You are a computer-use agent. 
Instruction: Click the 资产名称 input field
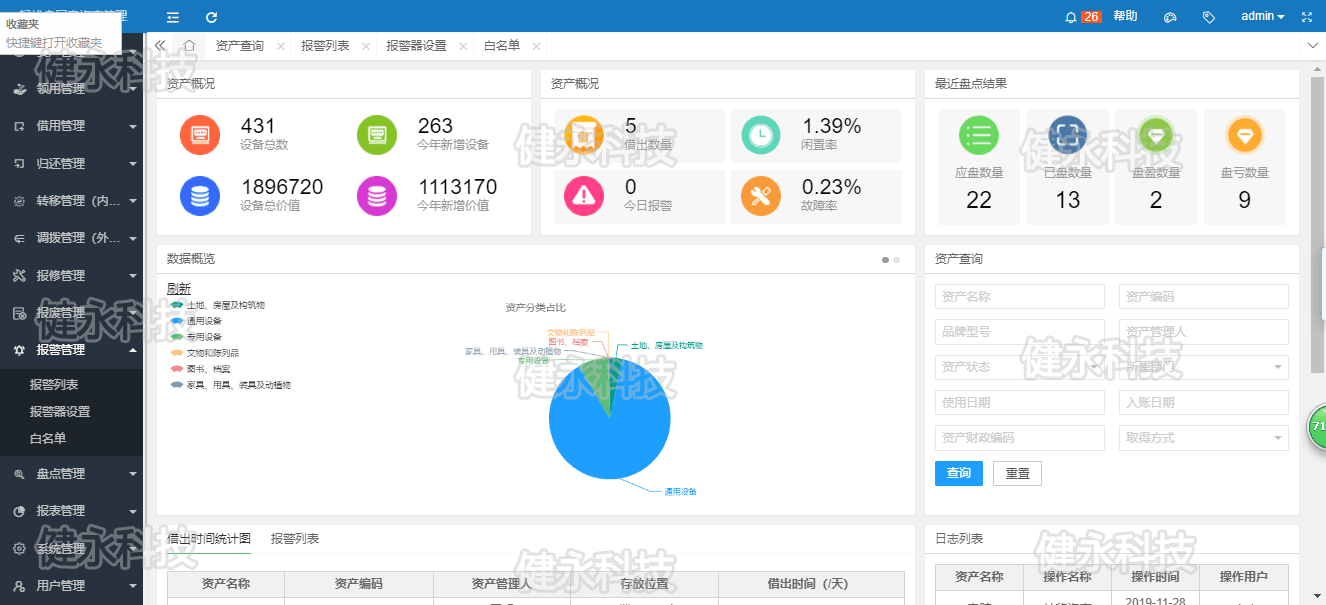[x=1019, y=297]
